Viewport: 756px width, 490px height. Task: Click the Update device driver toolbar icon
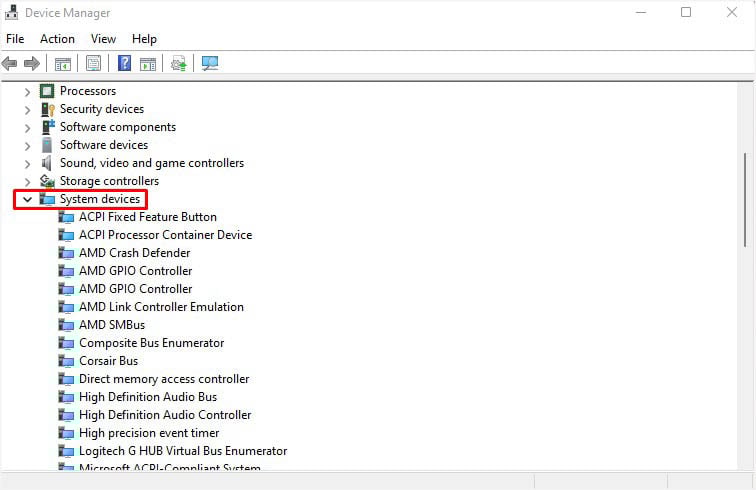[179, 63]
